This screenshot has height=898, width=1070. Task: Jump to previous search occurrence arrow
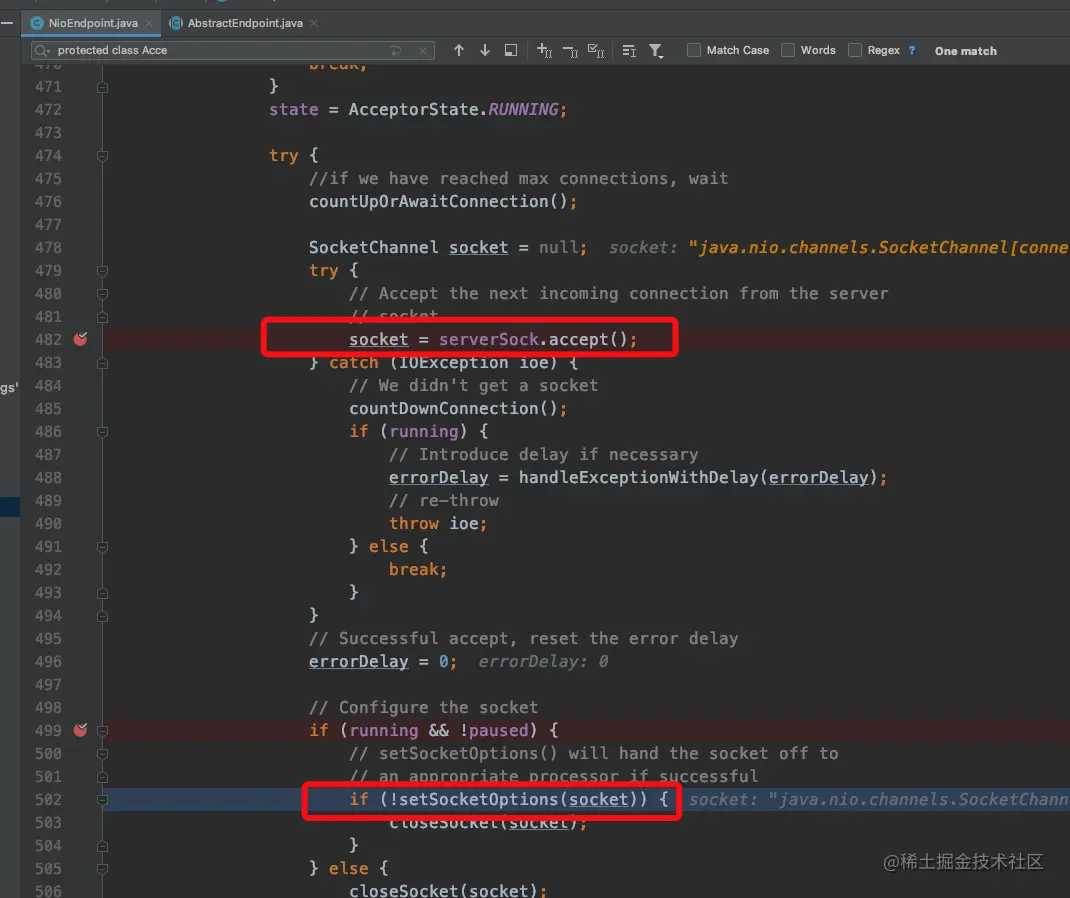click(x=459, y=50)
